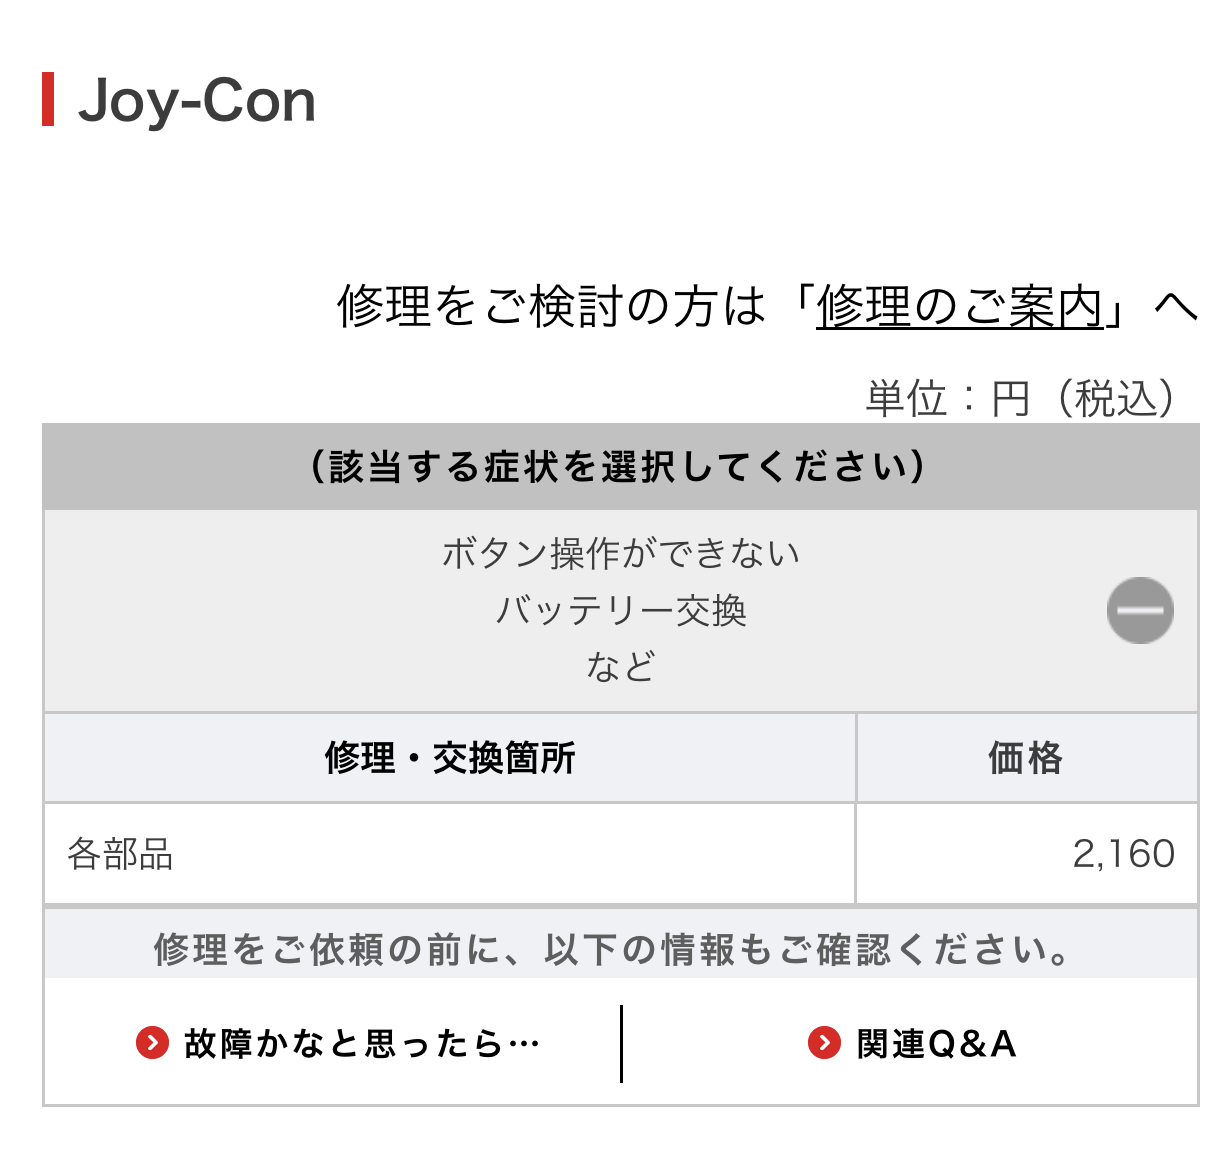Click the Joy-Con heading text
Screen dimensions: 1229x1176
197,101
